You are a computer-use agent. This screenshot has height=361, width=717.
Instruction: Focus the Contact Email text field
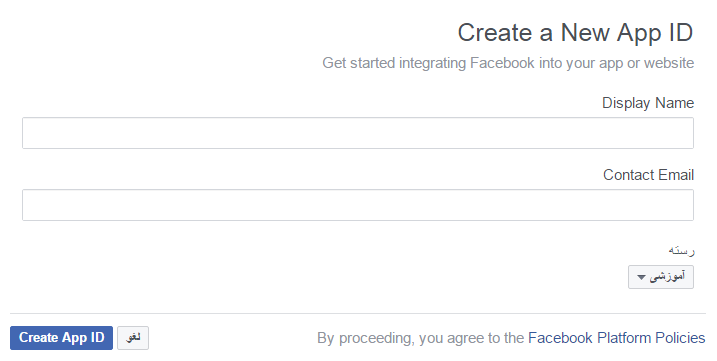tap(358, 205)
